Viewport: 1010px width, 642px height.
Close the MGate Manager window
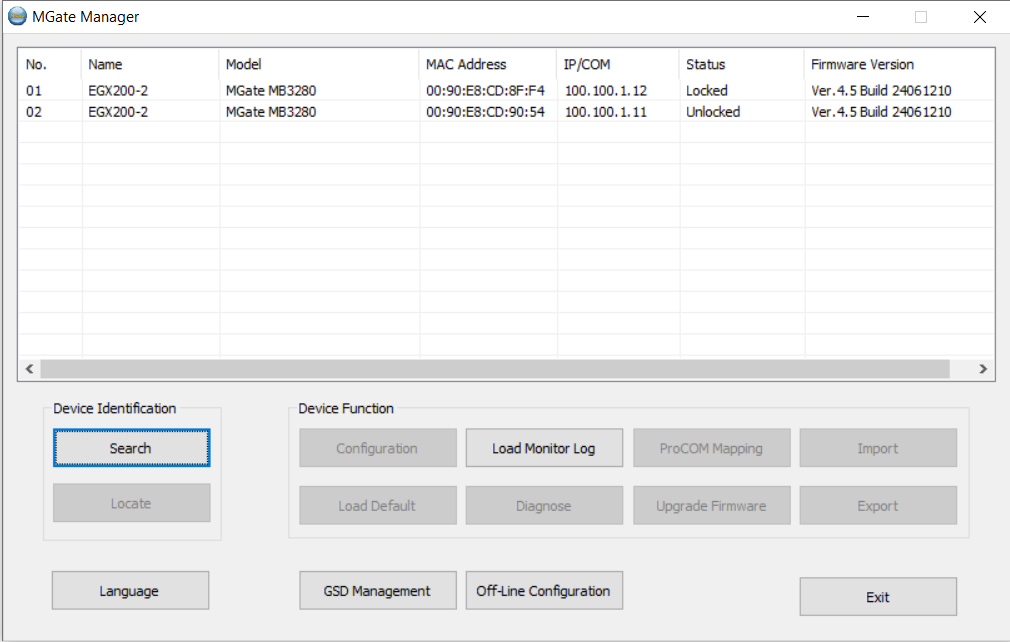pos(980,17)
